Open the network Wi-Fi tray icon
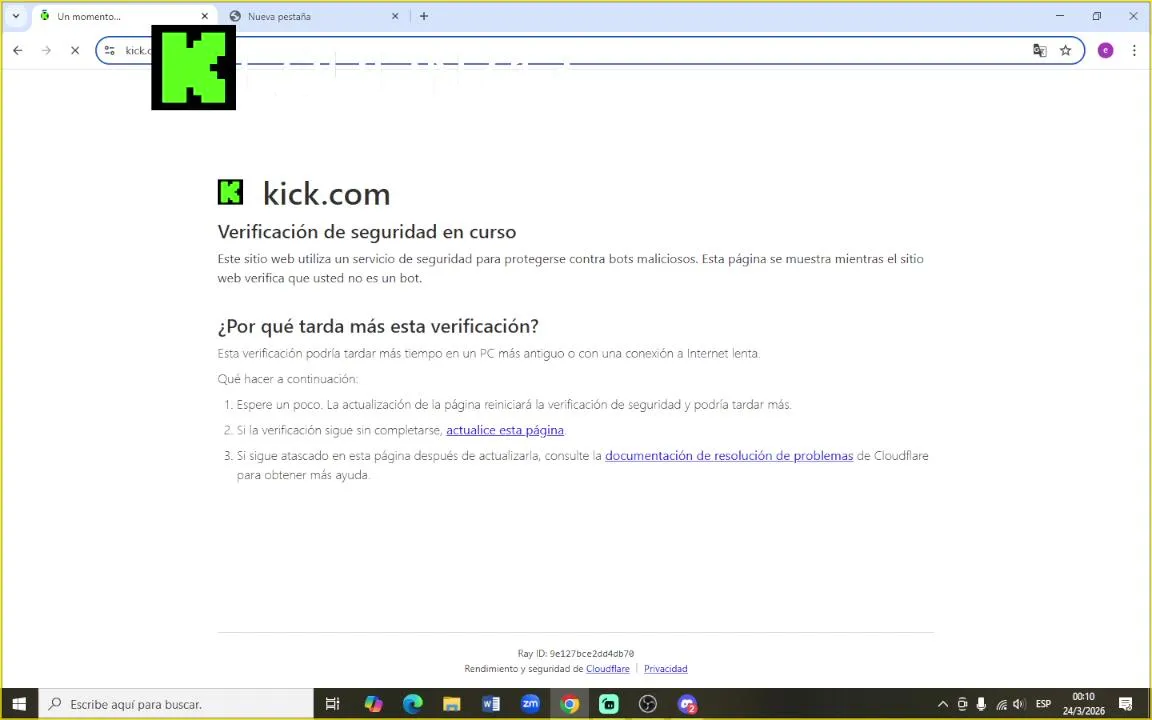 (x=1001, y=704)
